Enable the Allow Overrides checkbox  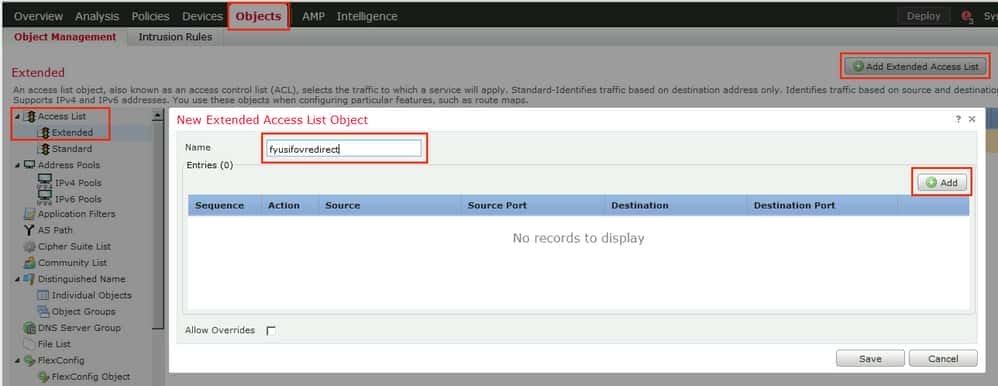point(271,331)
